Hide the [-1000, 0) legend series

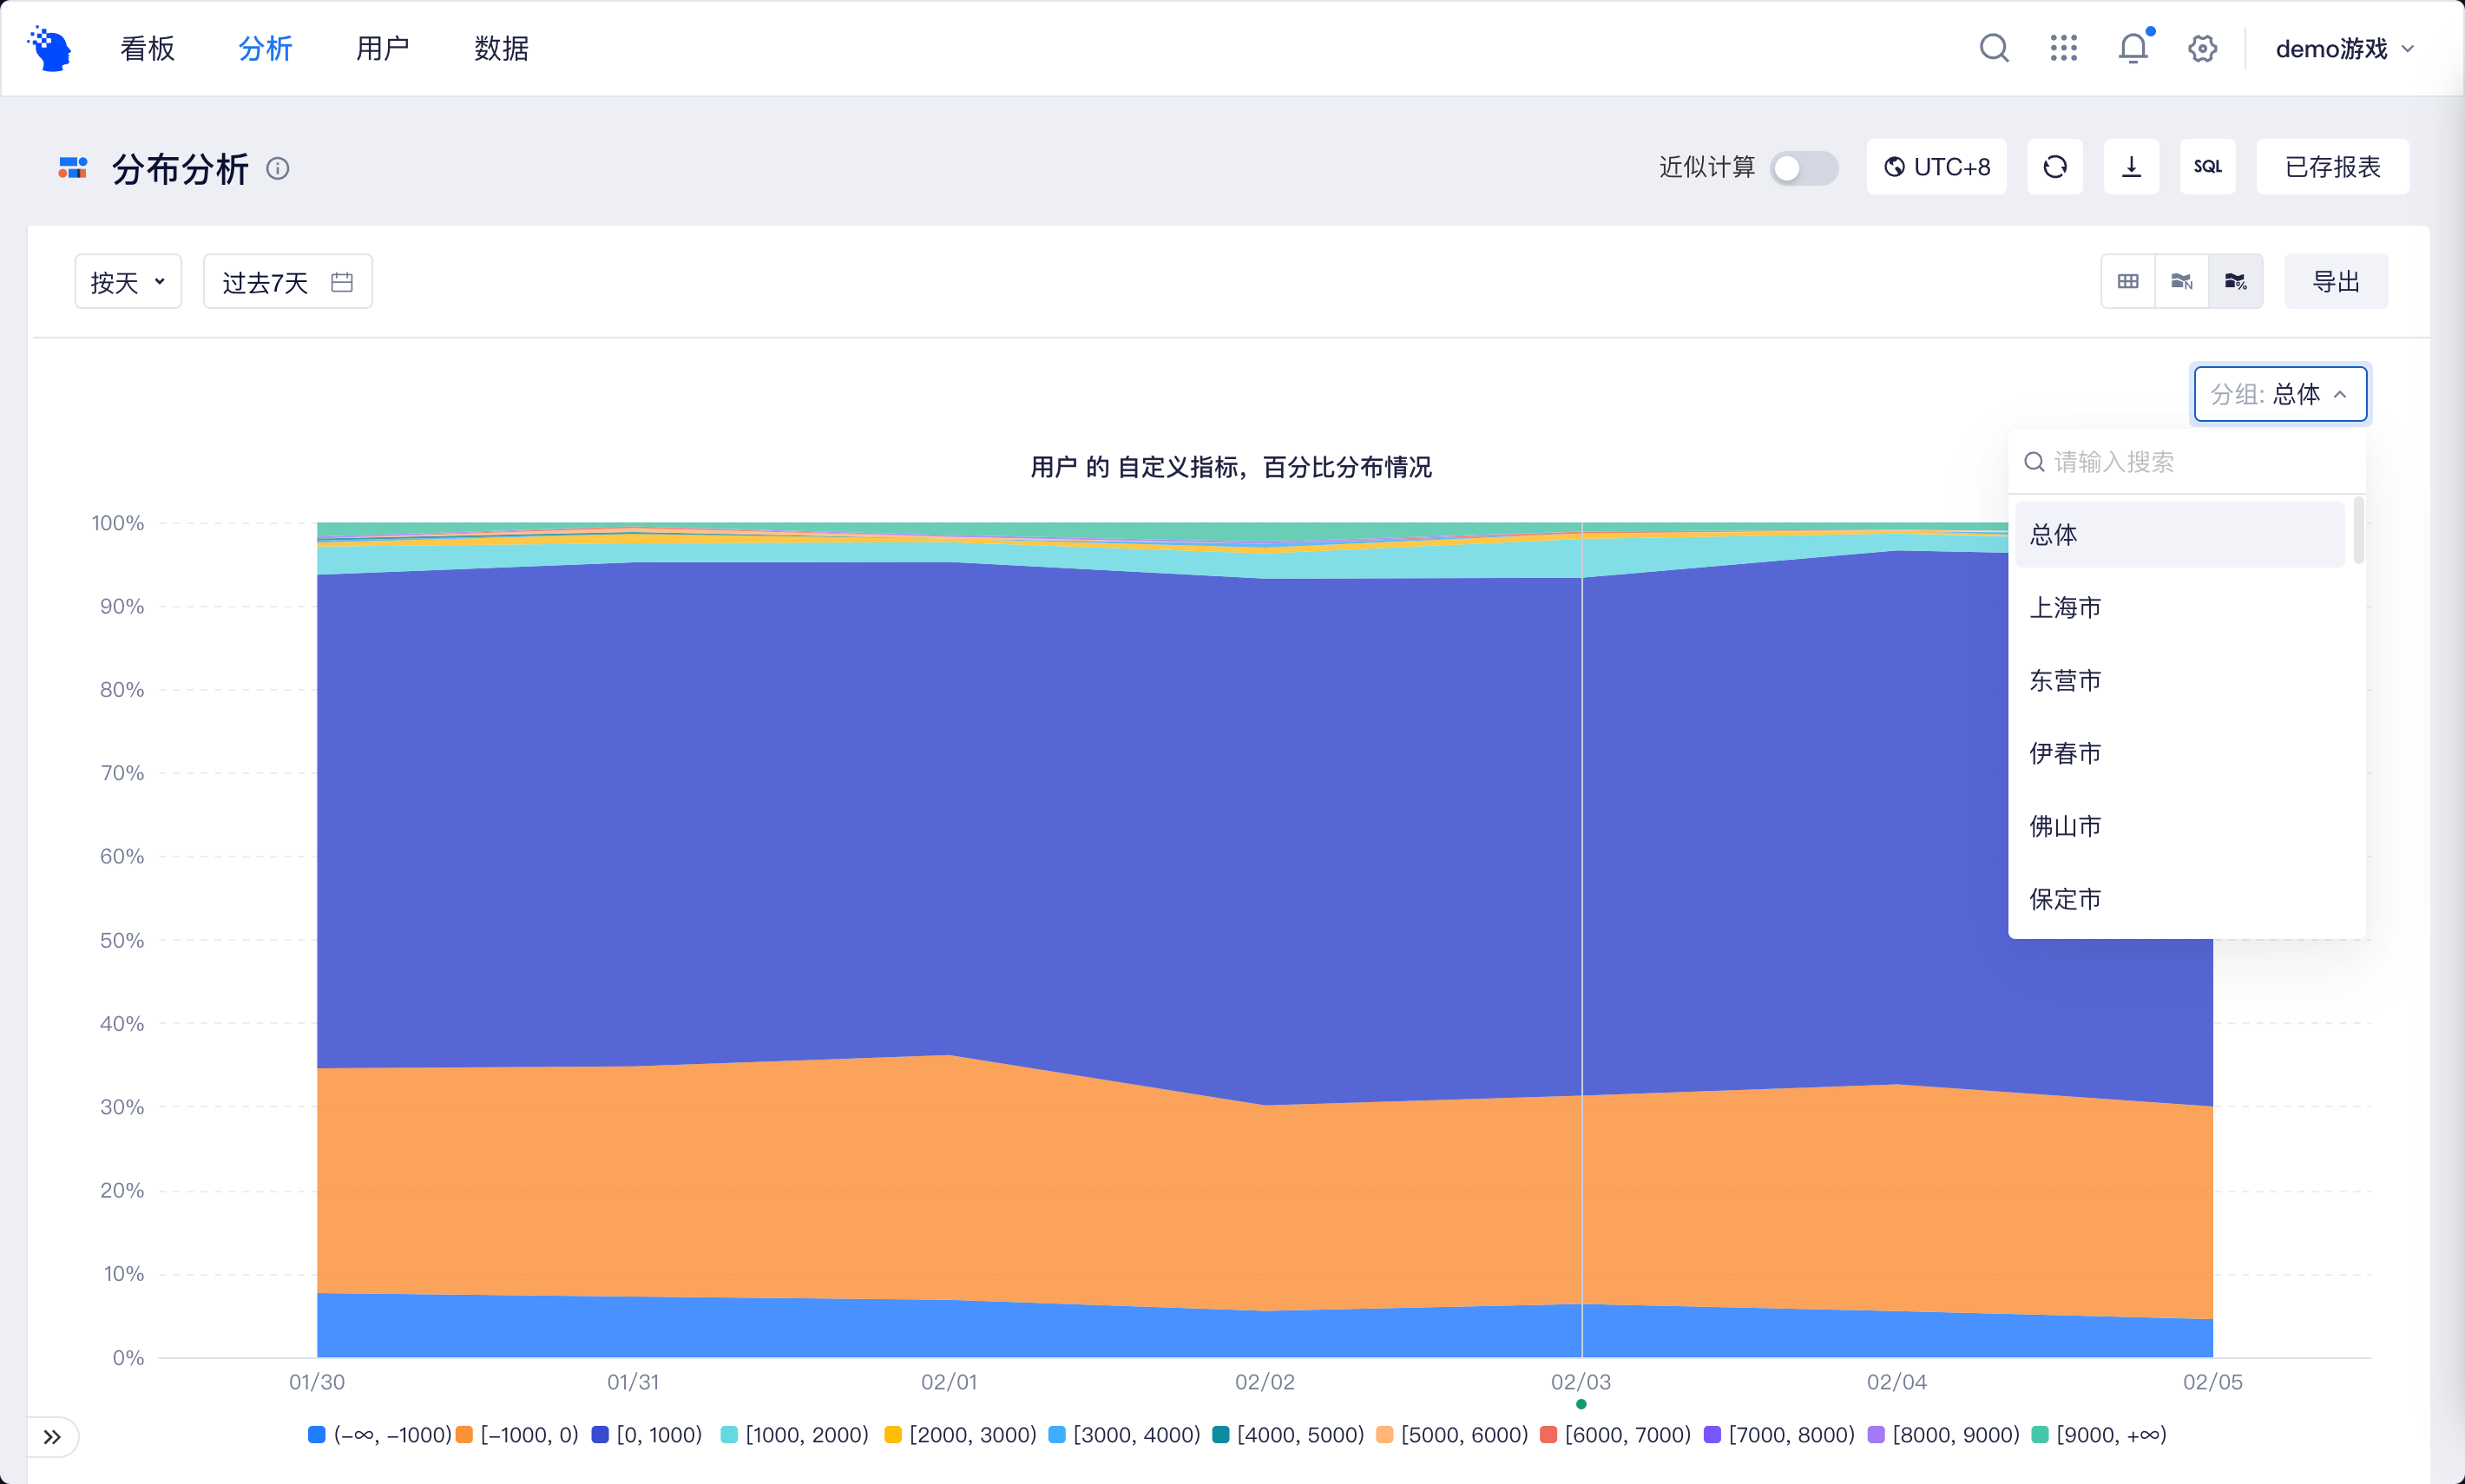tap(518, 1435)
